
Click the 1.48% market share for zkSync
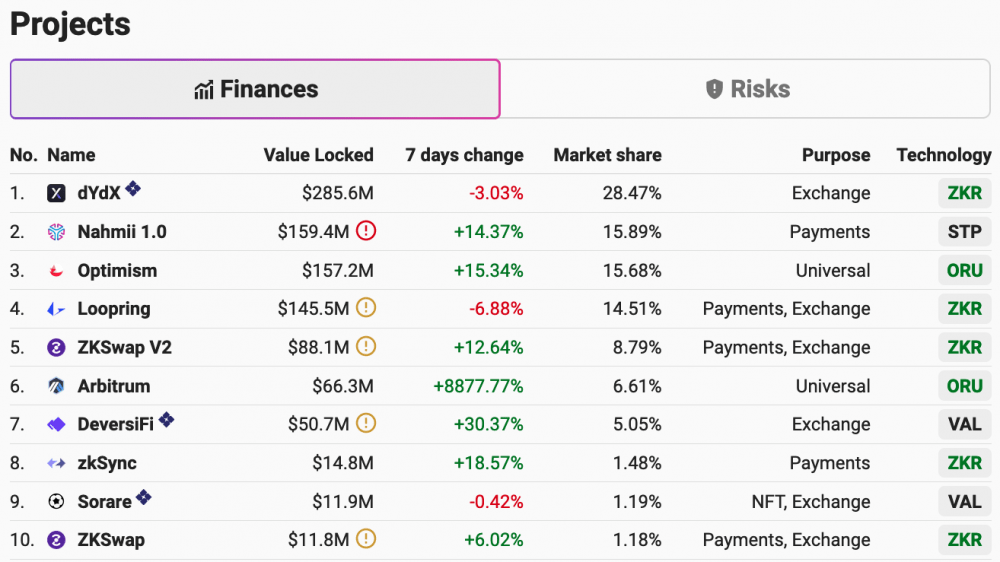pyautogui.click(x=637, y=463)
